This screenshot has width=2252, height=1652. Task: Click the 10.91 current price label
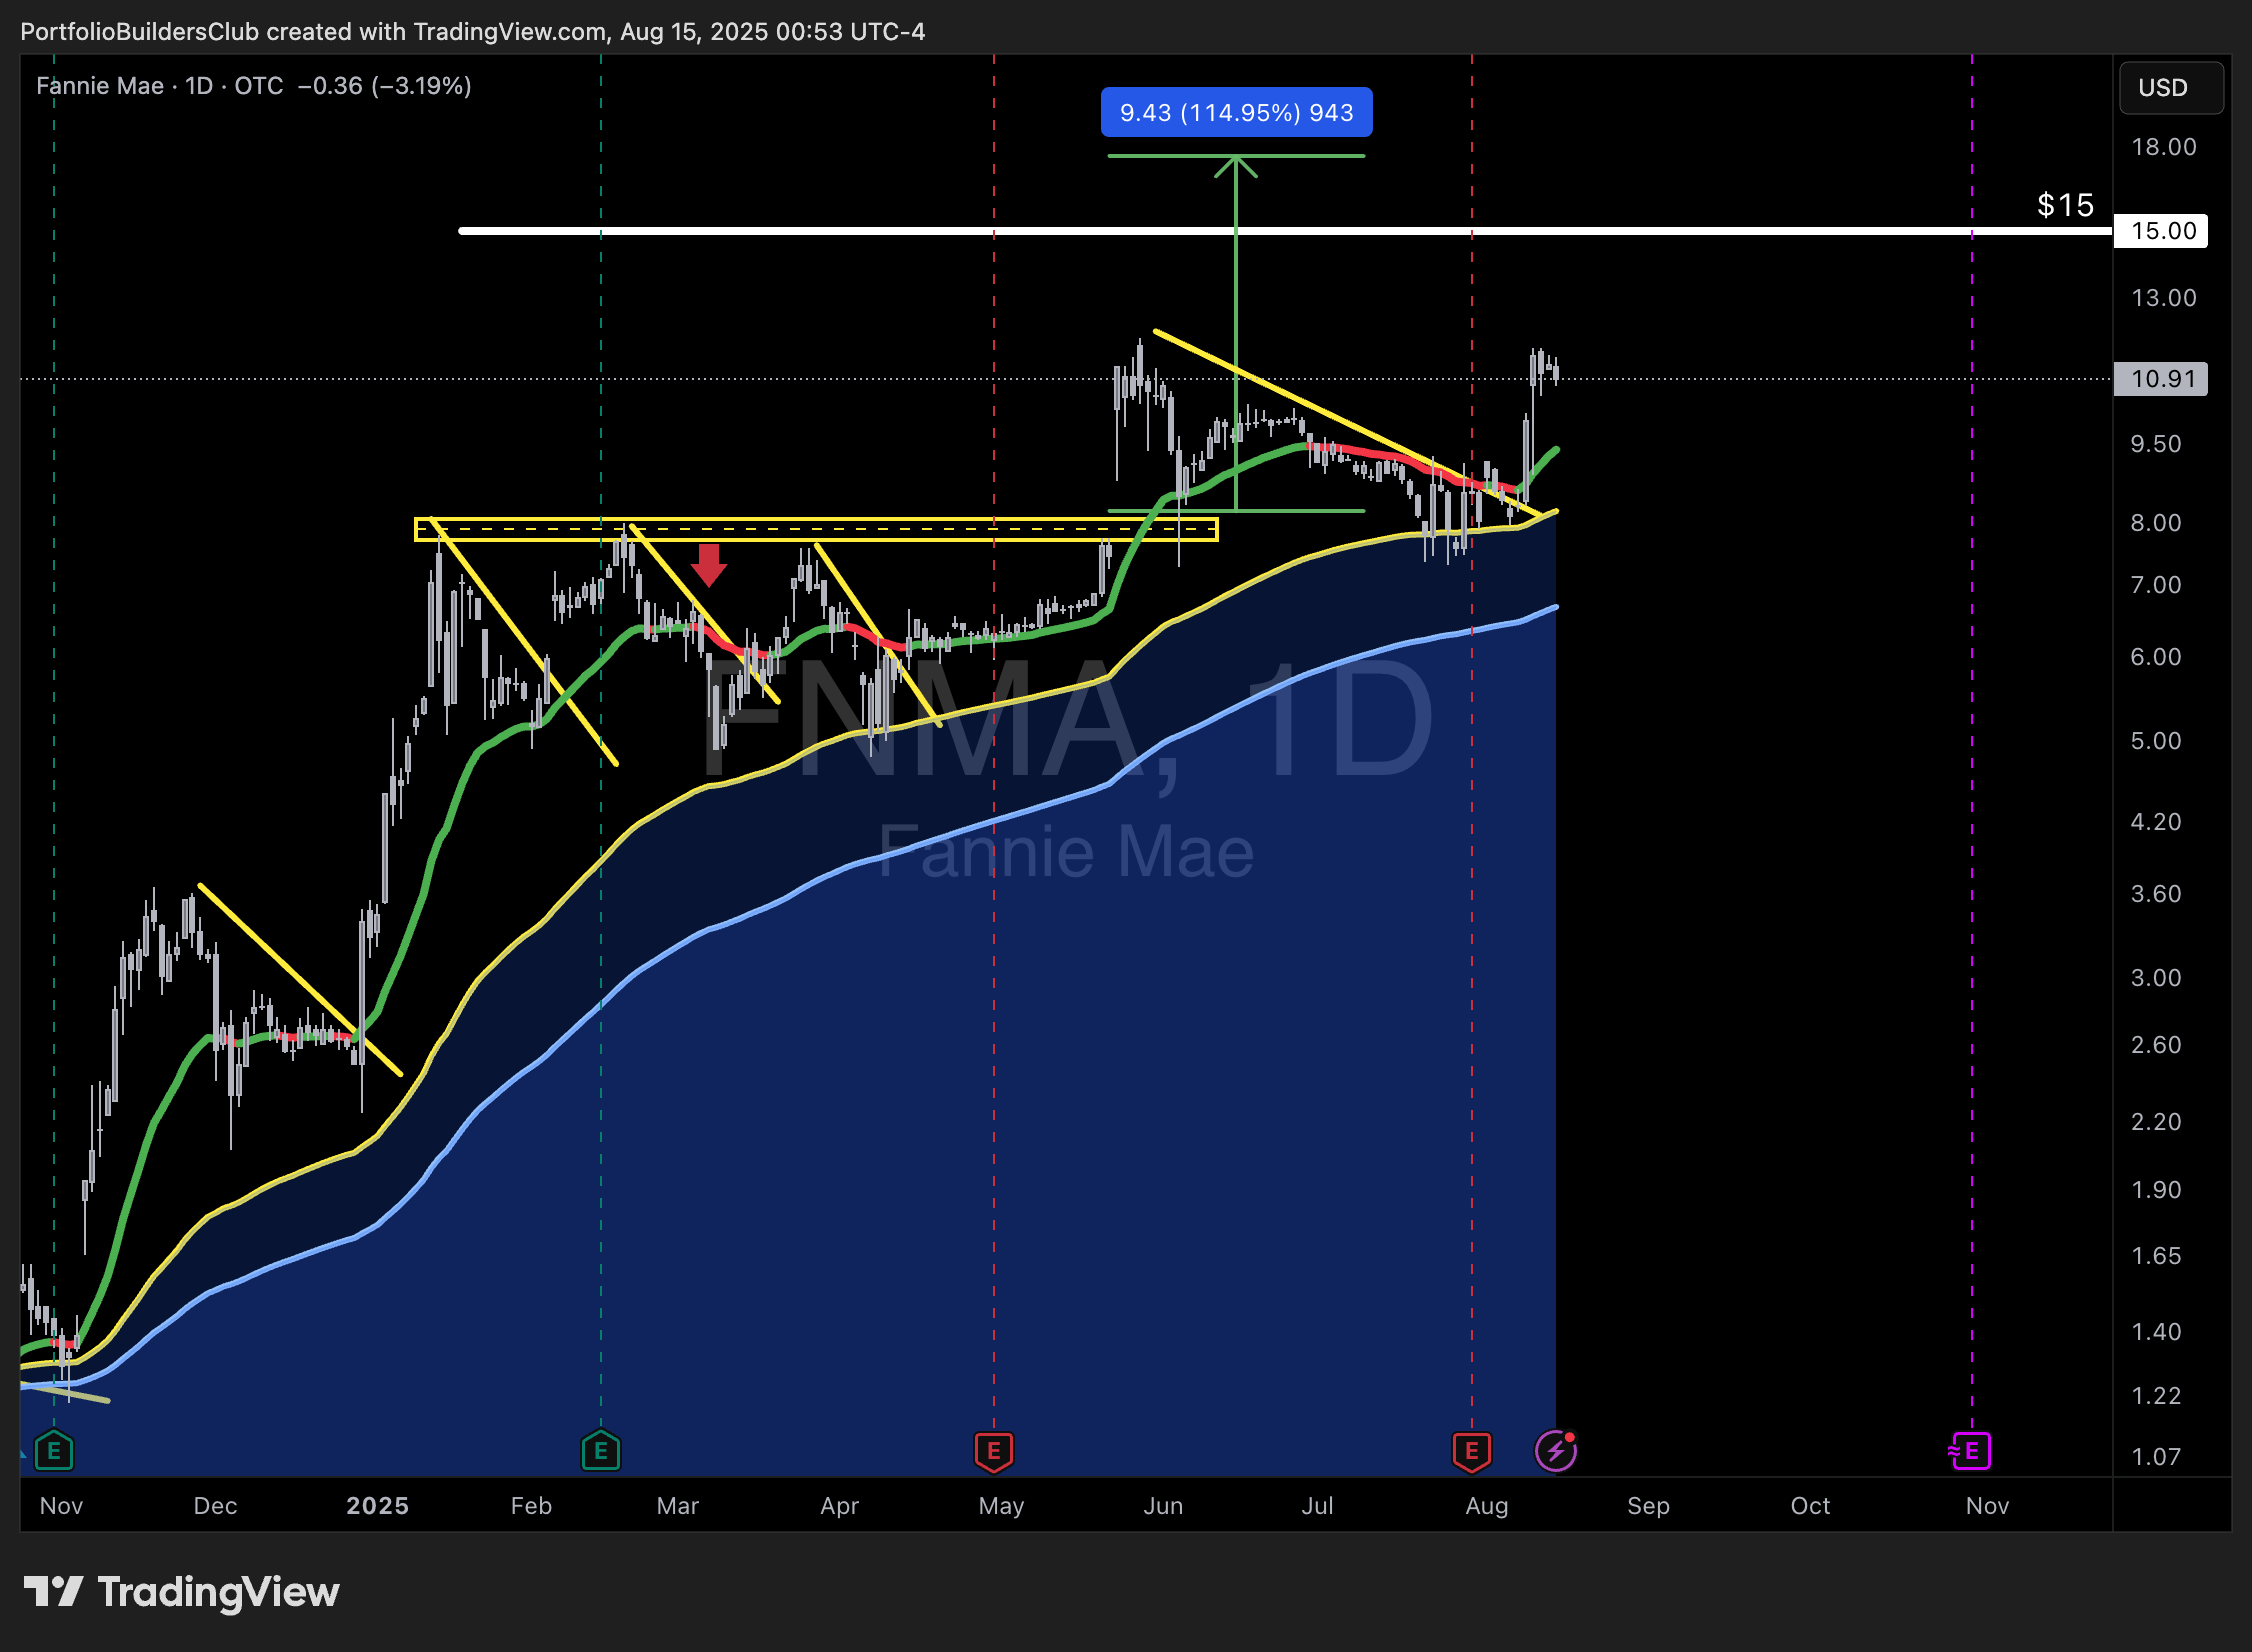click(2162, 379)
